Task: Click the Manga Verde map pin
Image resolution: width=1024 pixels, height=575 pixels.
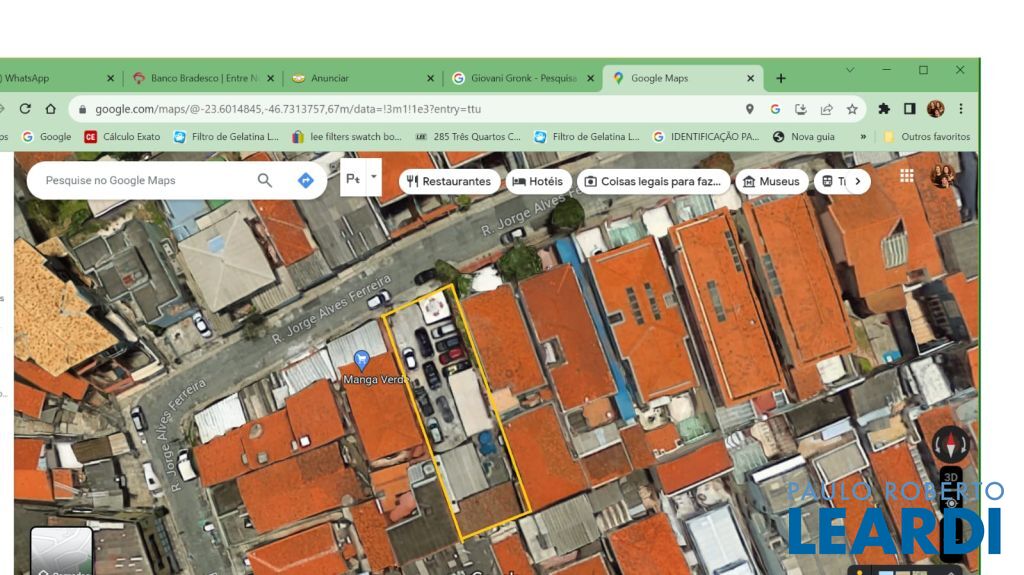Action: tap(362, 359)
